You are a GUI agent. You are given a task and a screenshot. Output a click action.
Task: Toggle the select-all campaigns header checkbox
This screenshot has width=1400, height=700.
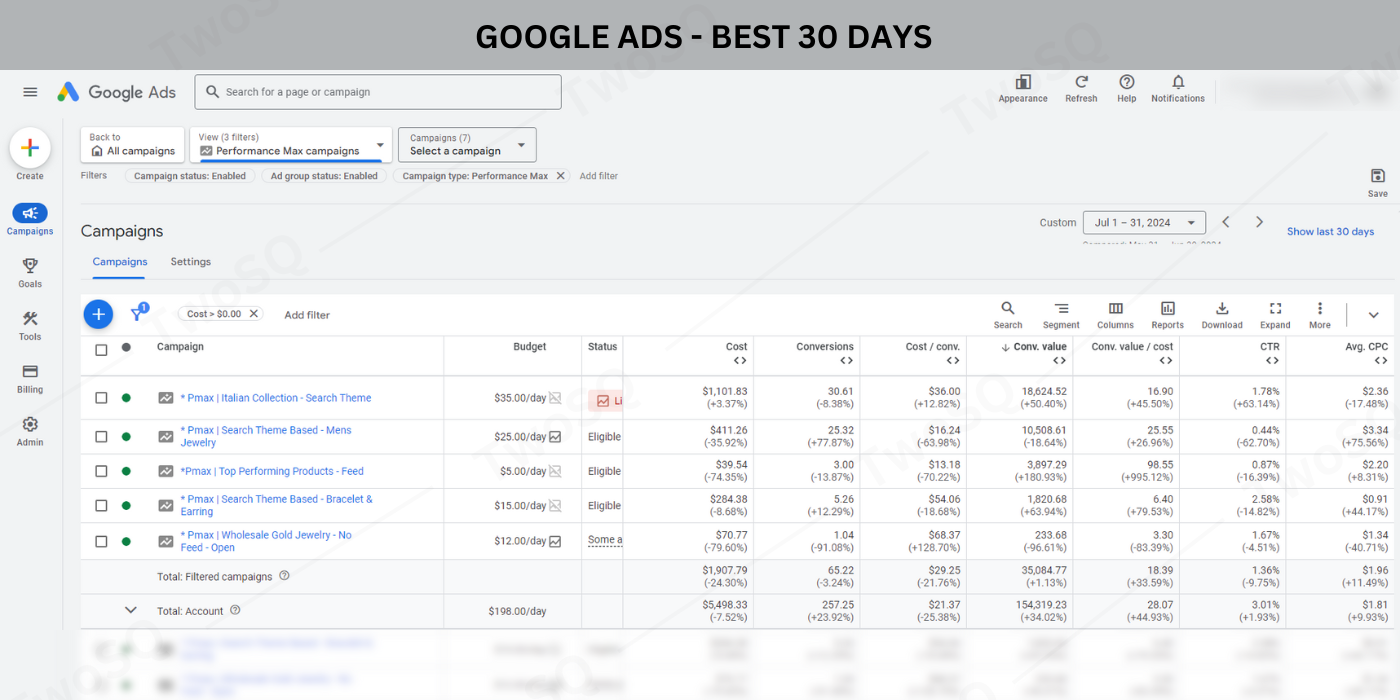coord(101,350)
